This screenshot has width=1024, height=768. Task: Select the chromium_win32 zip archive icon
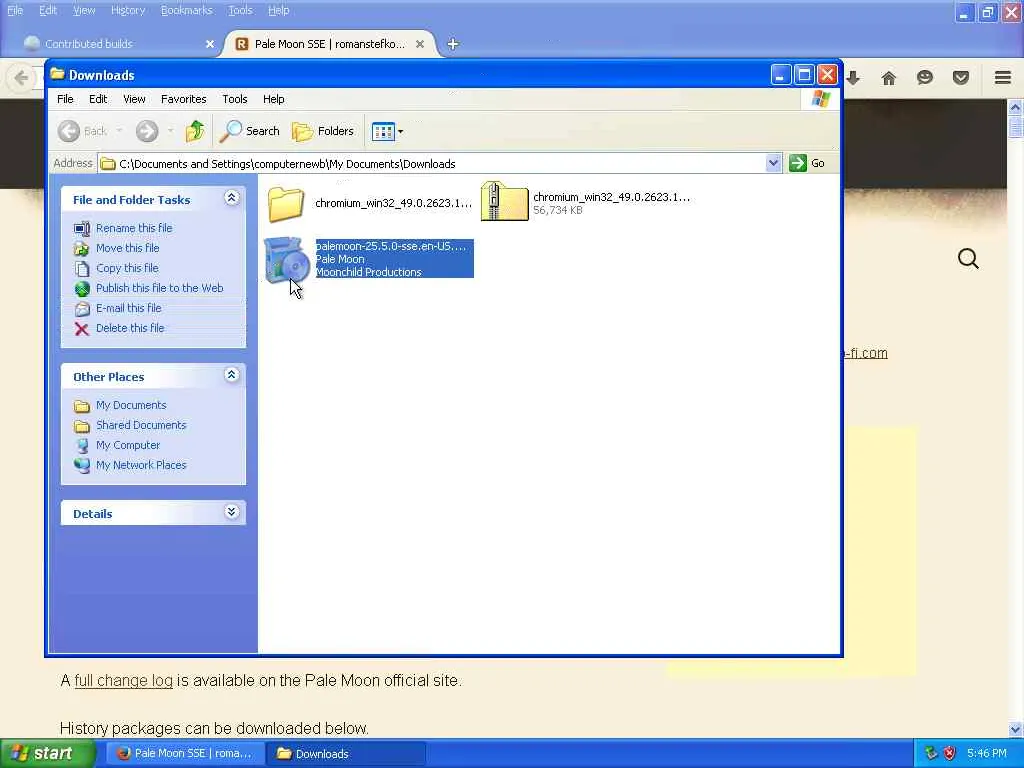(x=504, y=201)
